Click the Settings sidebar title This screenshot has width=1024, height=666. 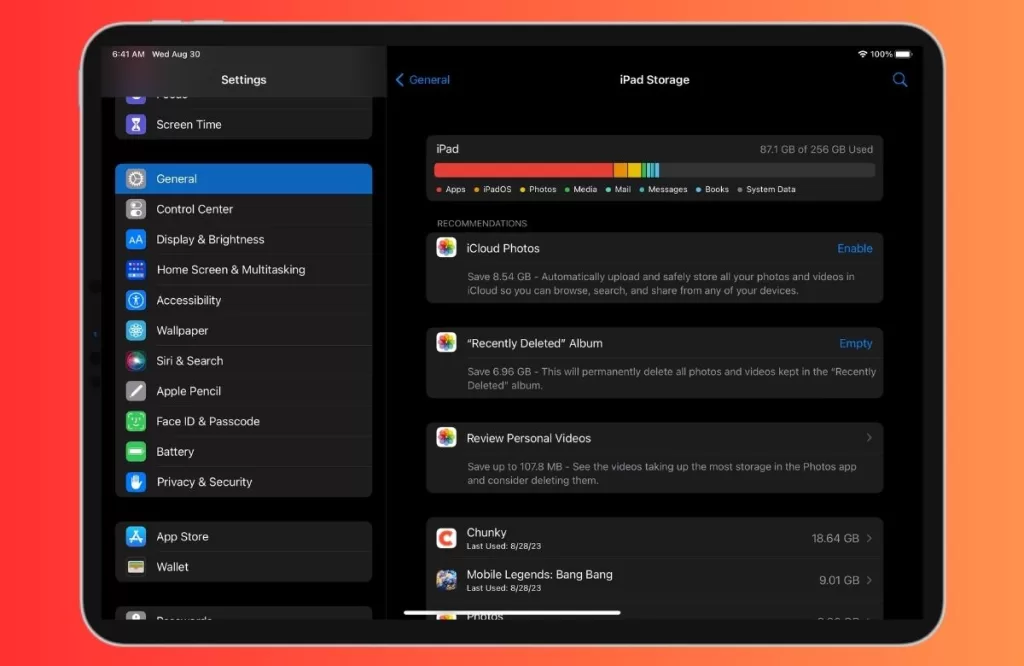pyautogui.click(x=244, y=80)
